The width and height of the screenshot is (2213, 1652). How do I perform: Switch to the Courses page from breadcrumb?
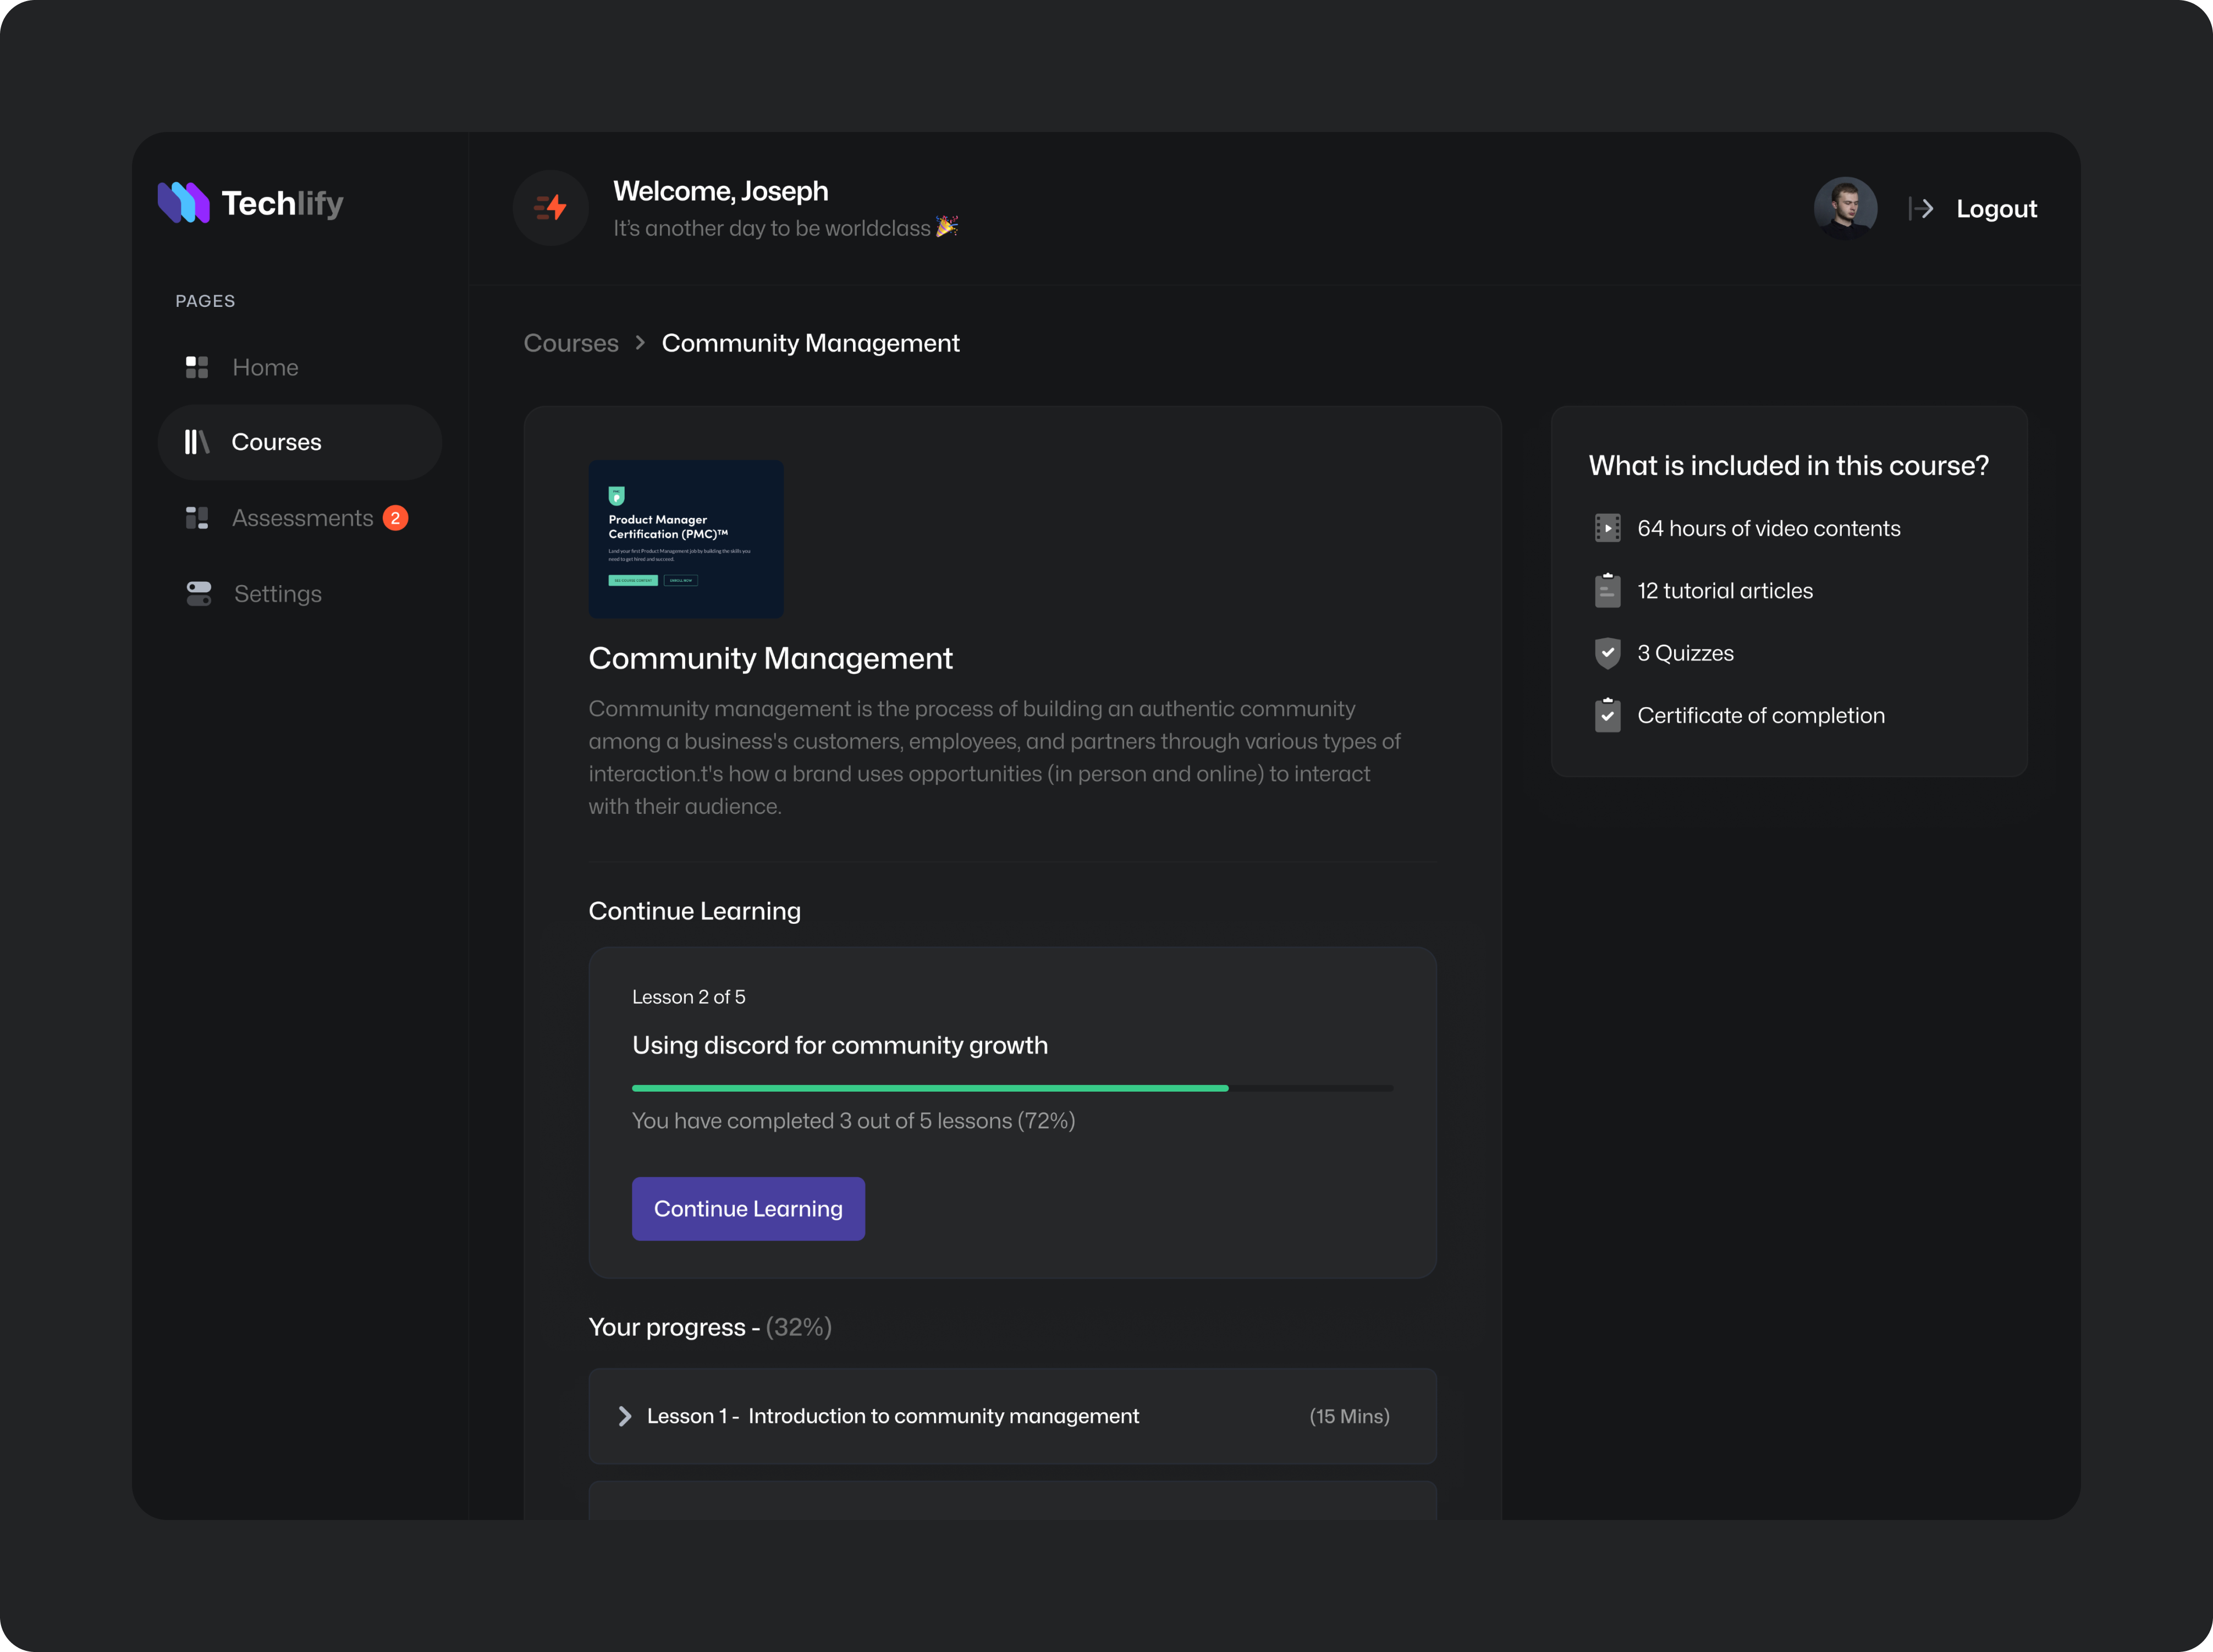point(570,343)
